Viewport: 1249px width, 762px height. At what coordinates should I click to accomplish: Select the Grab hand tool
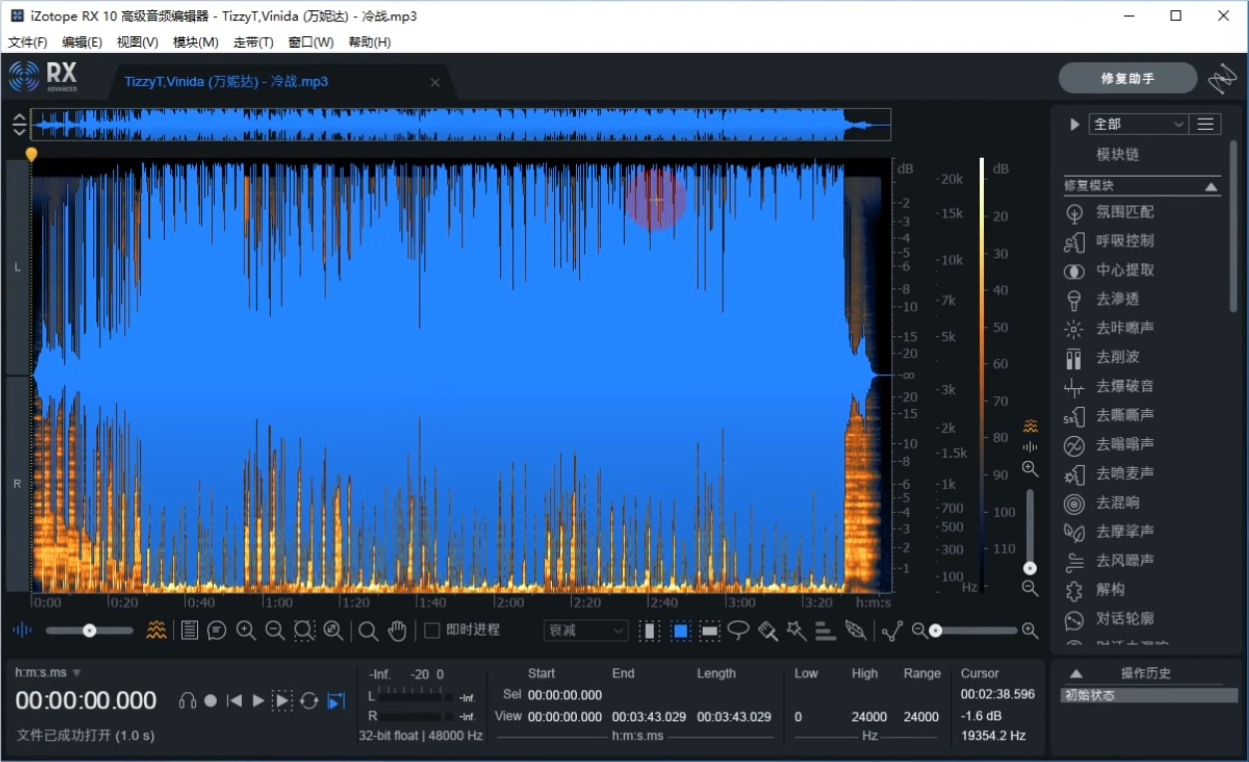[x=398, y=630]
